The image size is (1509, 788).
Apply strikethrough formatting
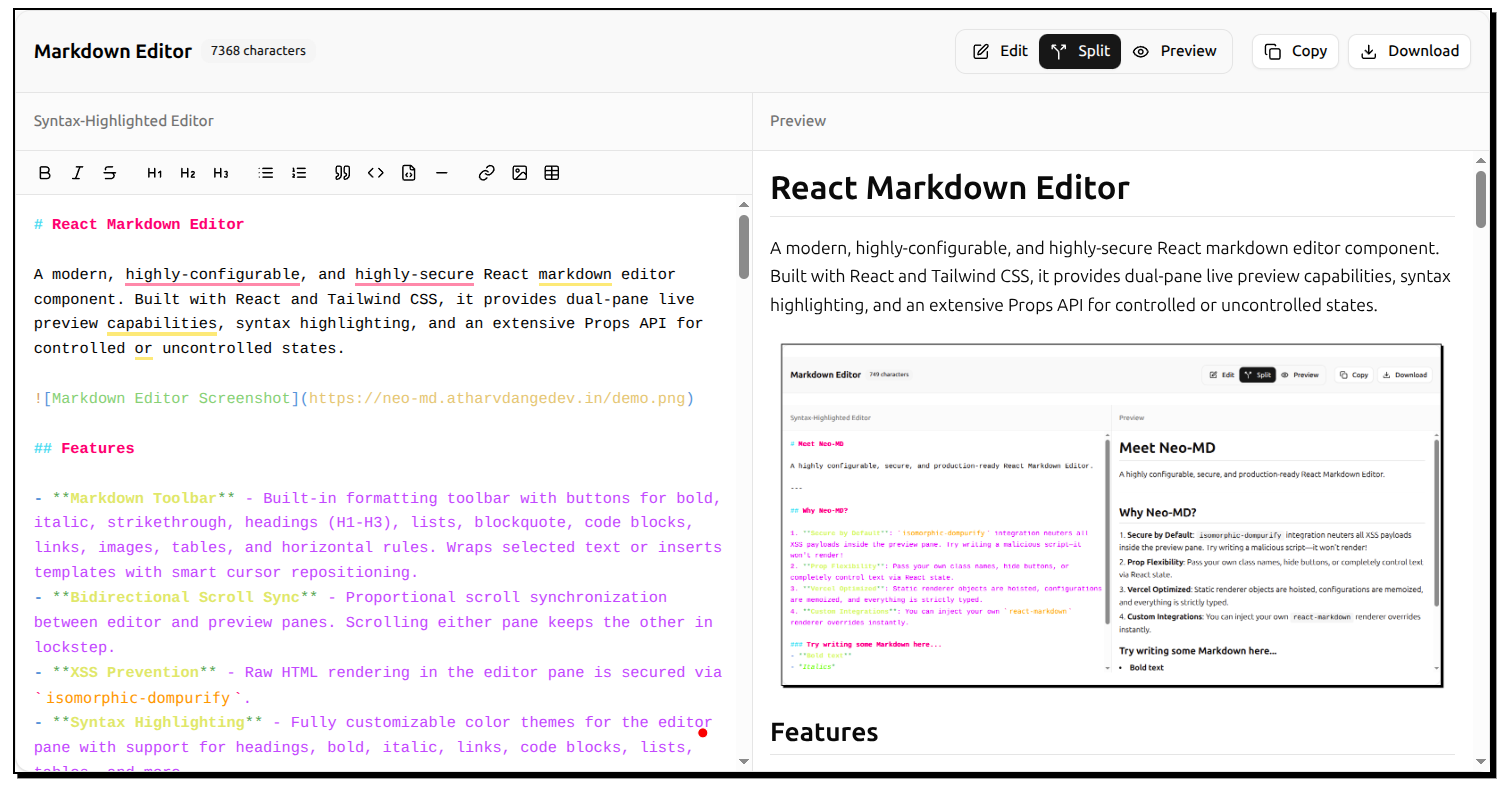point(110,172)
